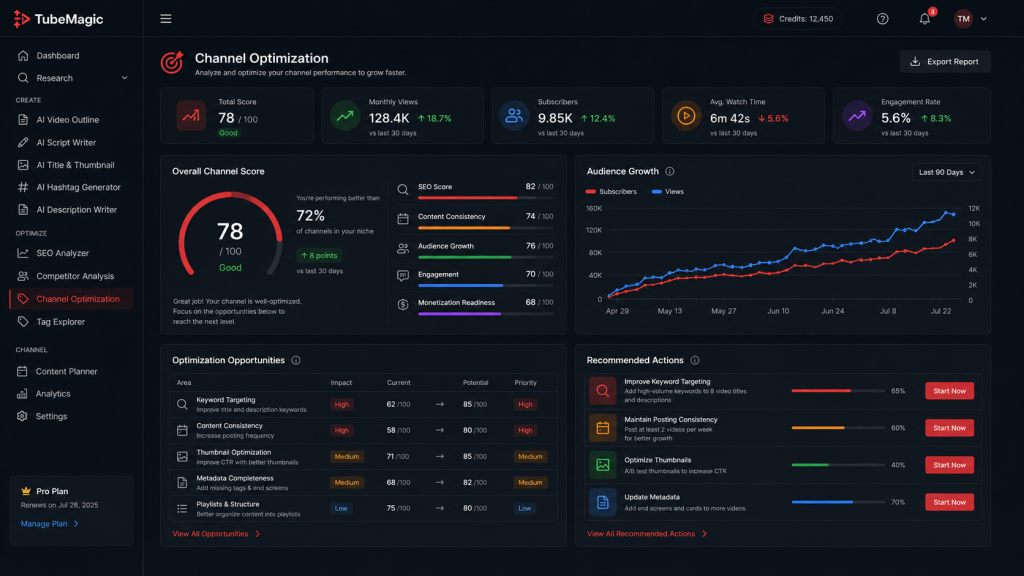1024x576 pixels.
Task: Click the Monthly Views chart icon
Action: coord(345,116)
